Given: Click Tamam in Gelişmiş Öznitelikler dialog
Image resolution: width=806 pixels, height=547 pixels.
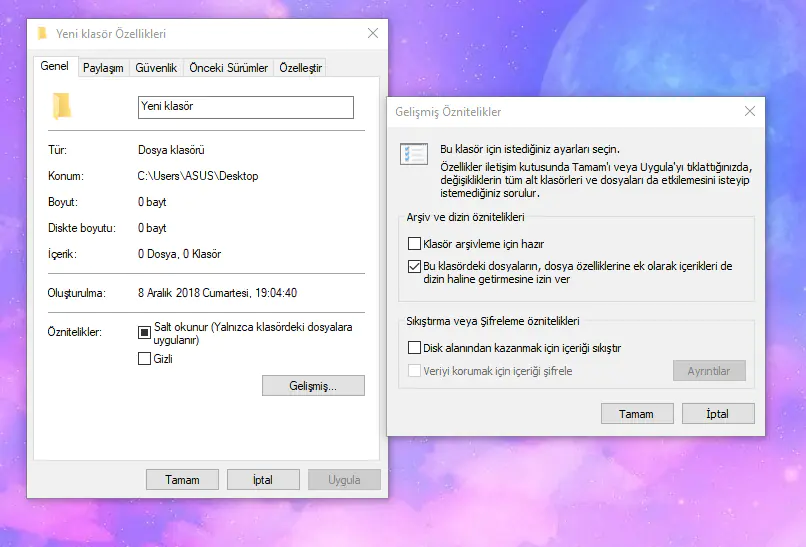Looking at the screenshot, I should [637, 414].
